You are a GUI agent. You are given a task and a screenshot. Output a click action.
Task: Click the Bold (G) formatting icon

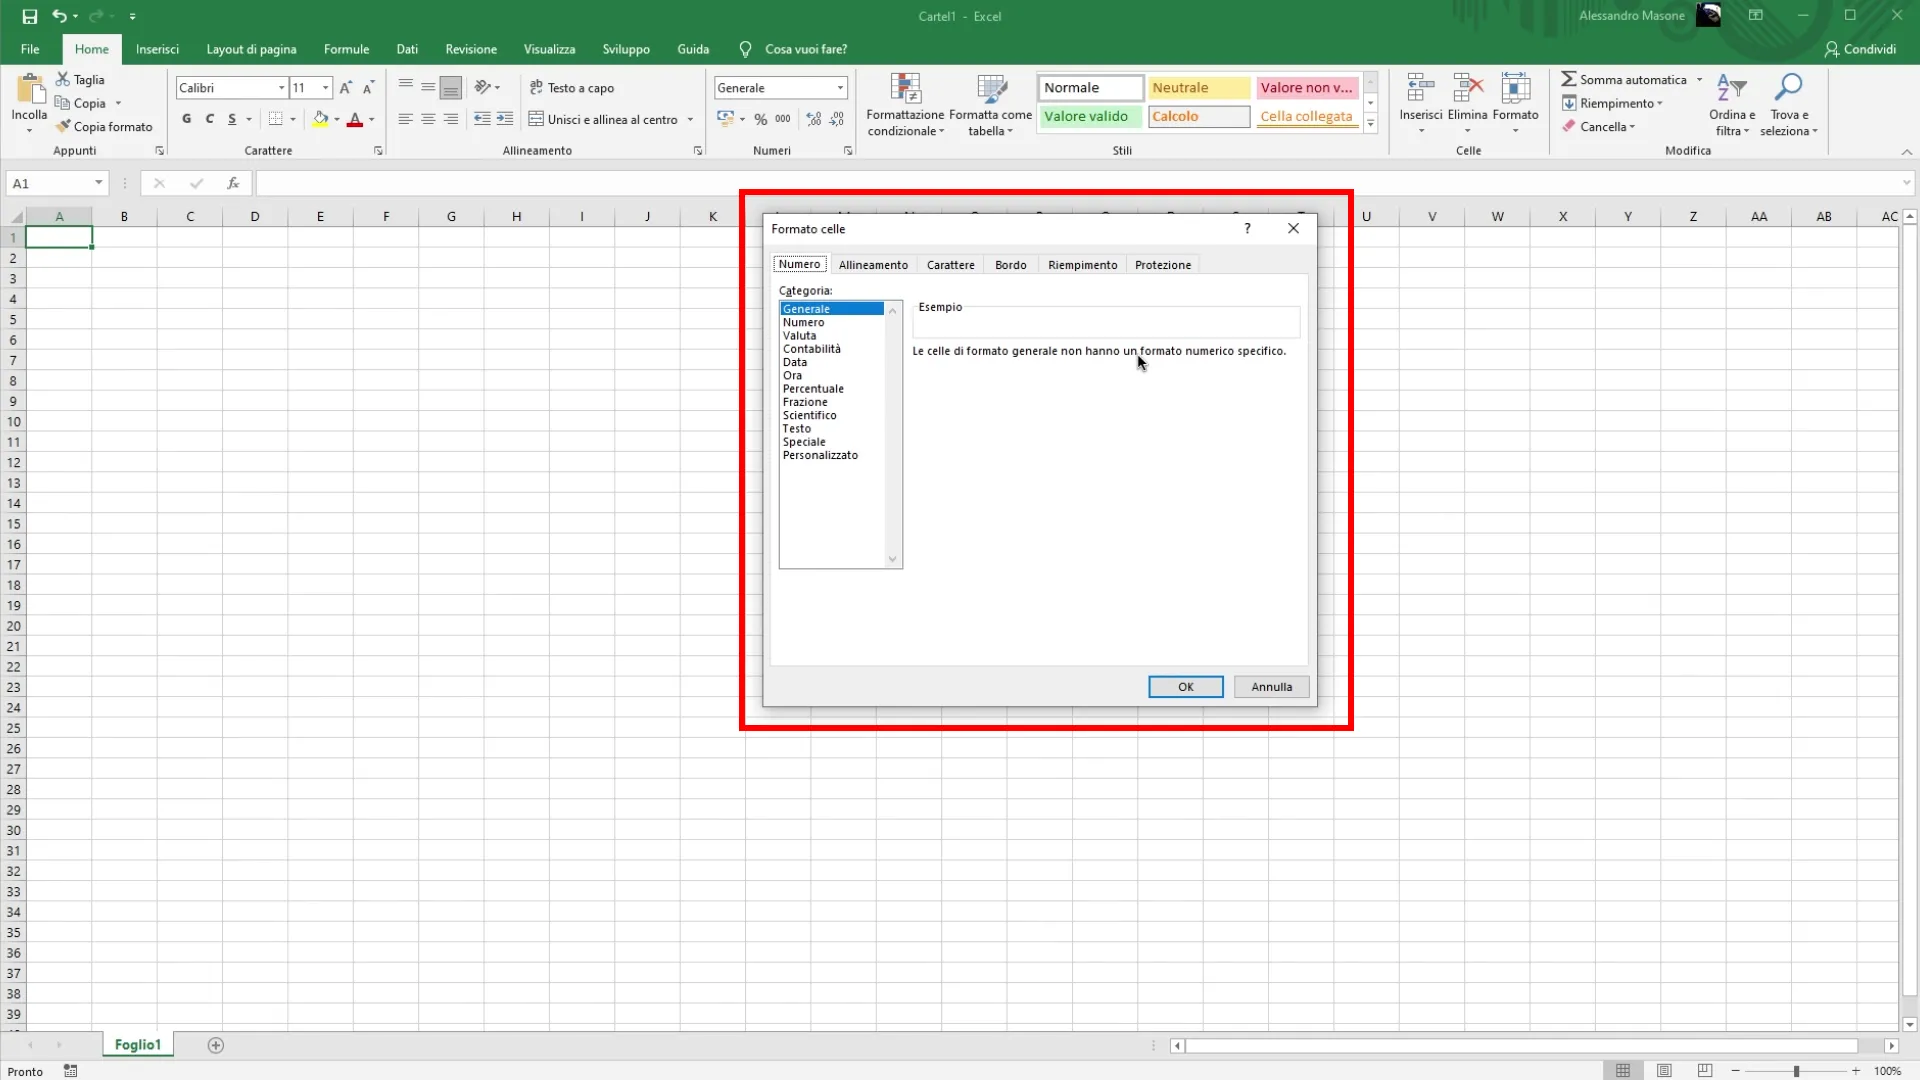186,119
